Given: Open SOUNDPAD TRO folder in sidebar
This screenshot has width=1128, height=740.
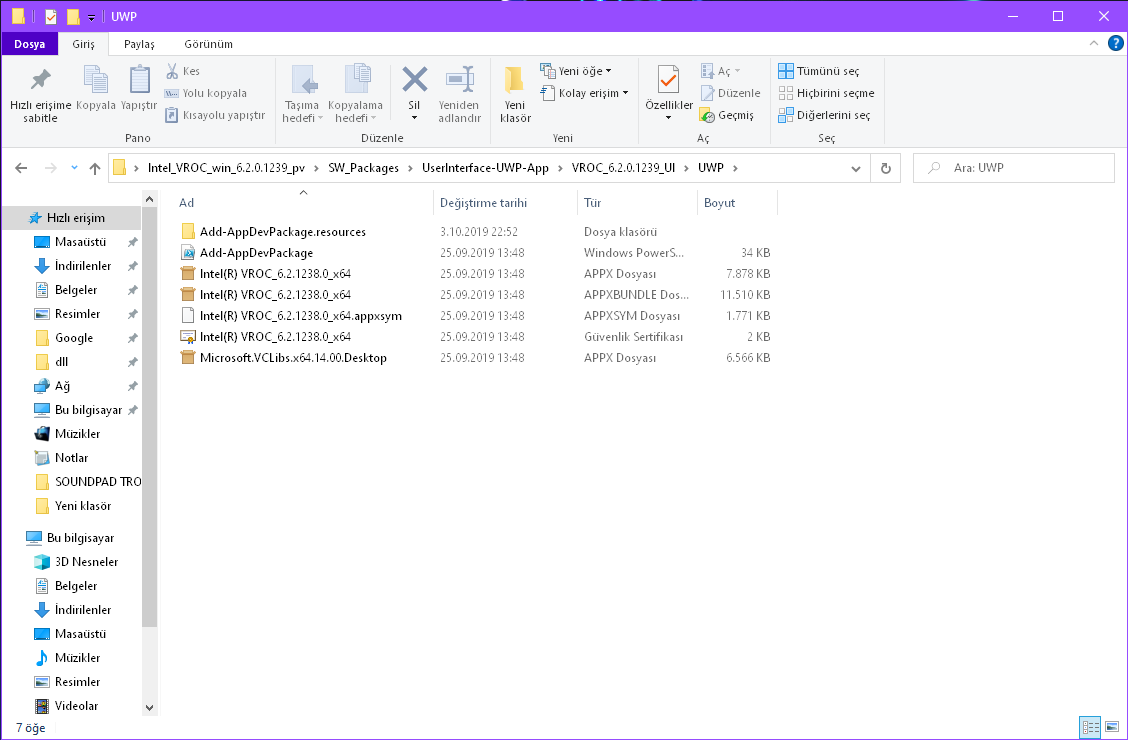Looking at the screenshot, I should (x=98, y=482).
